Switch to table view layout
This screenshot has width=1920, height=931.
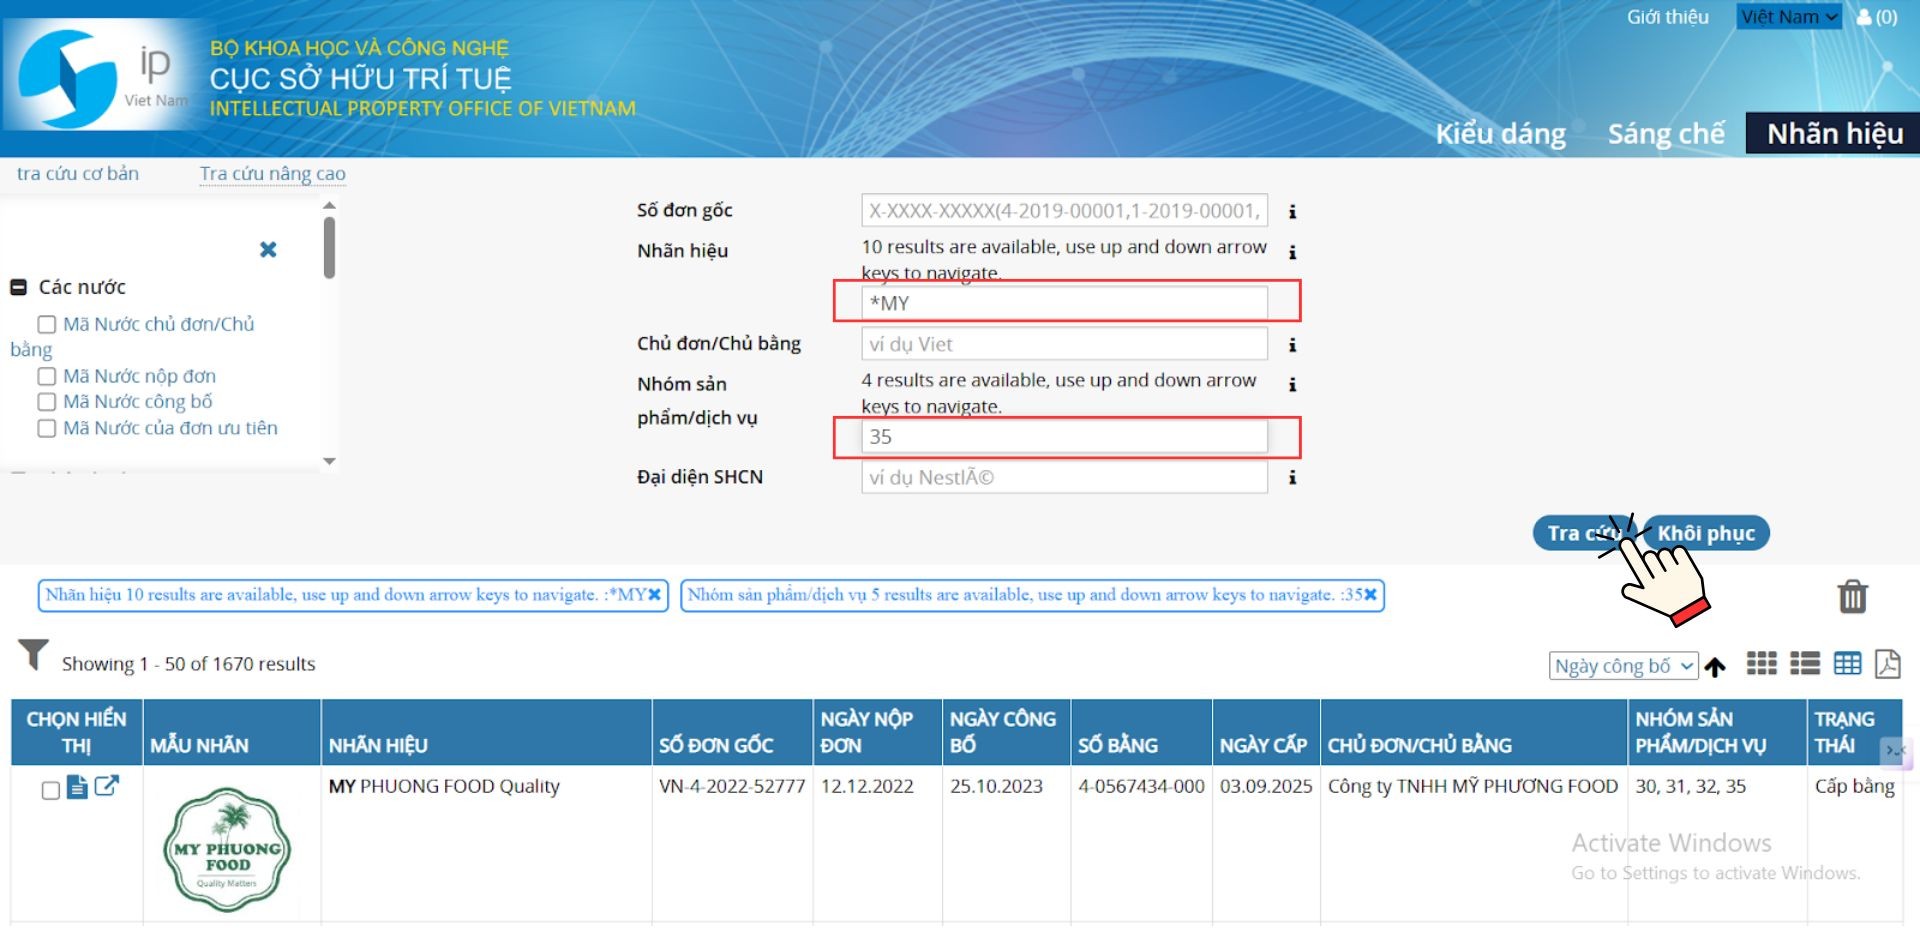tap(1847, 664)
